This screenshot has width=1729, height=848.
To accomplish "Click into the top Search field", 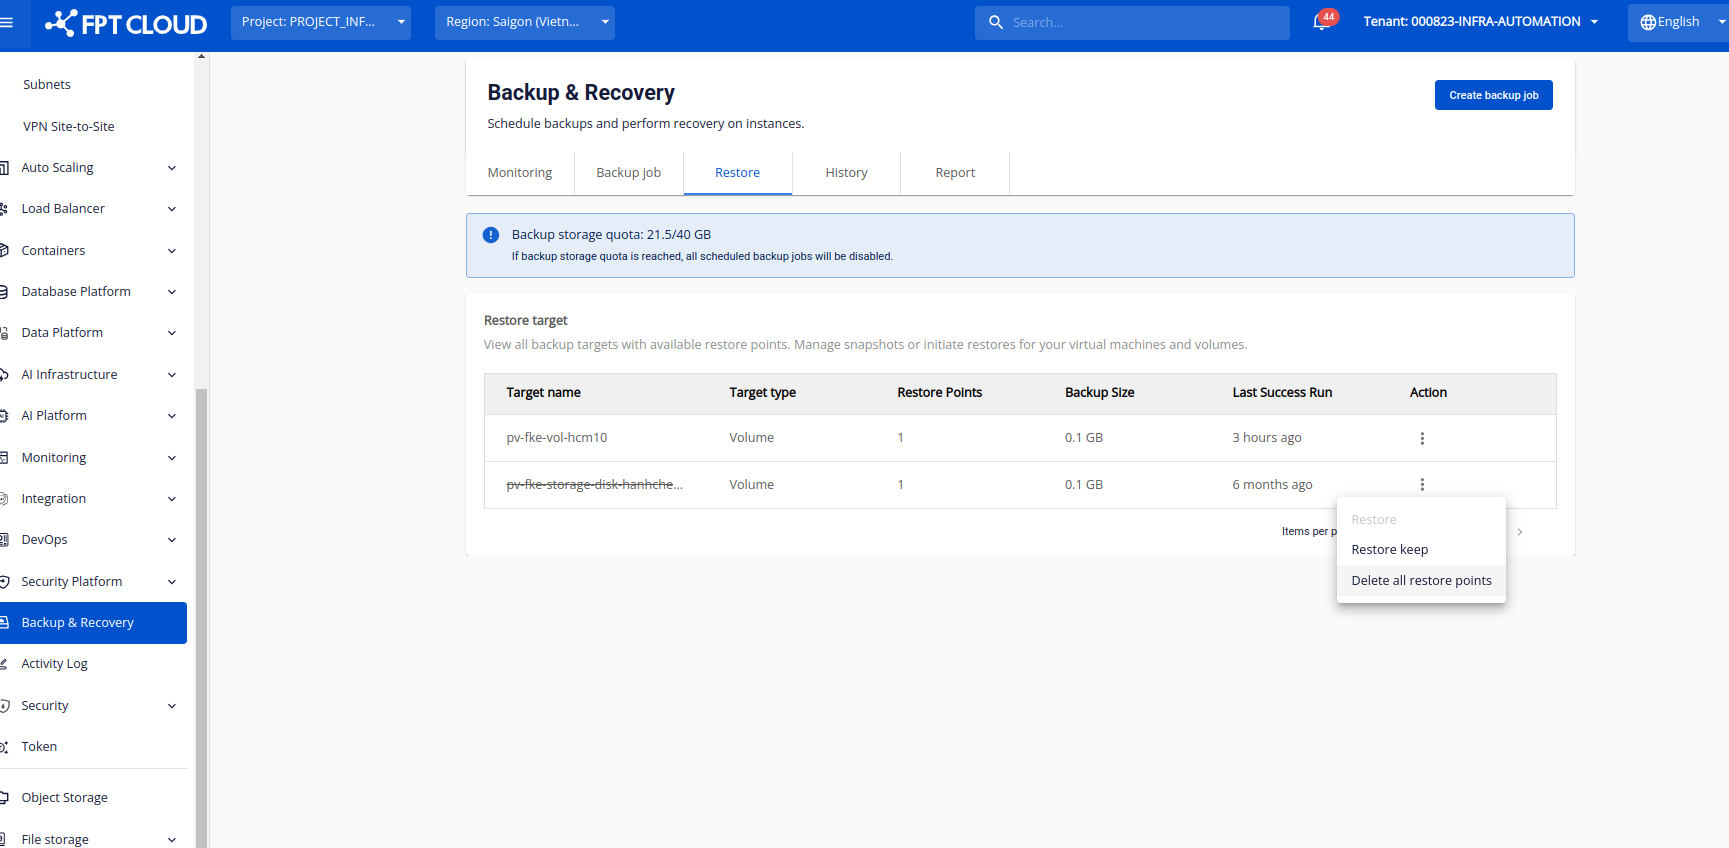I will coord(1140,22).
